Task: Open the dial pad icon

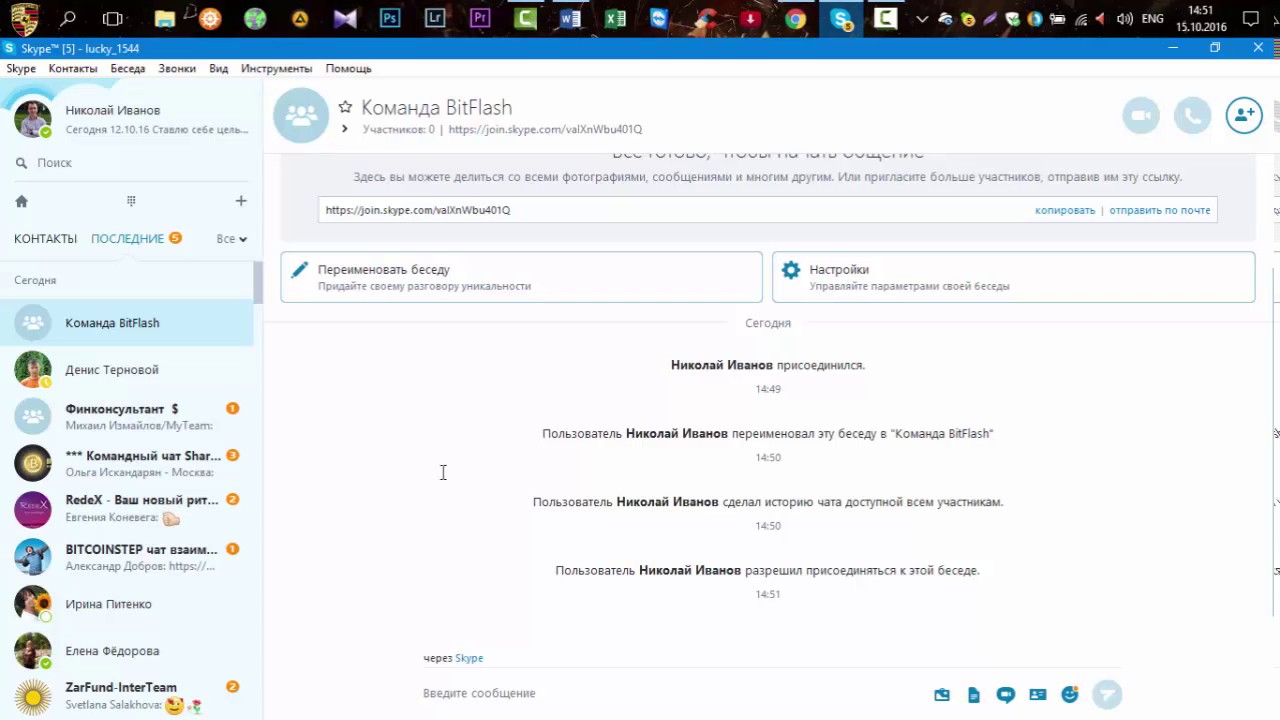Action: click(x=131, y=201)
